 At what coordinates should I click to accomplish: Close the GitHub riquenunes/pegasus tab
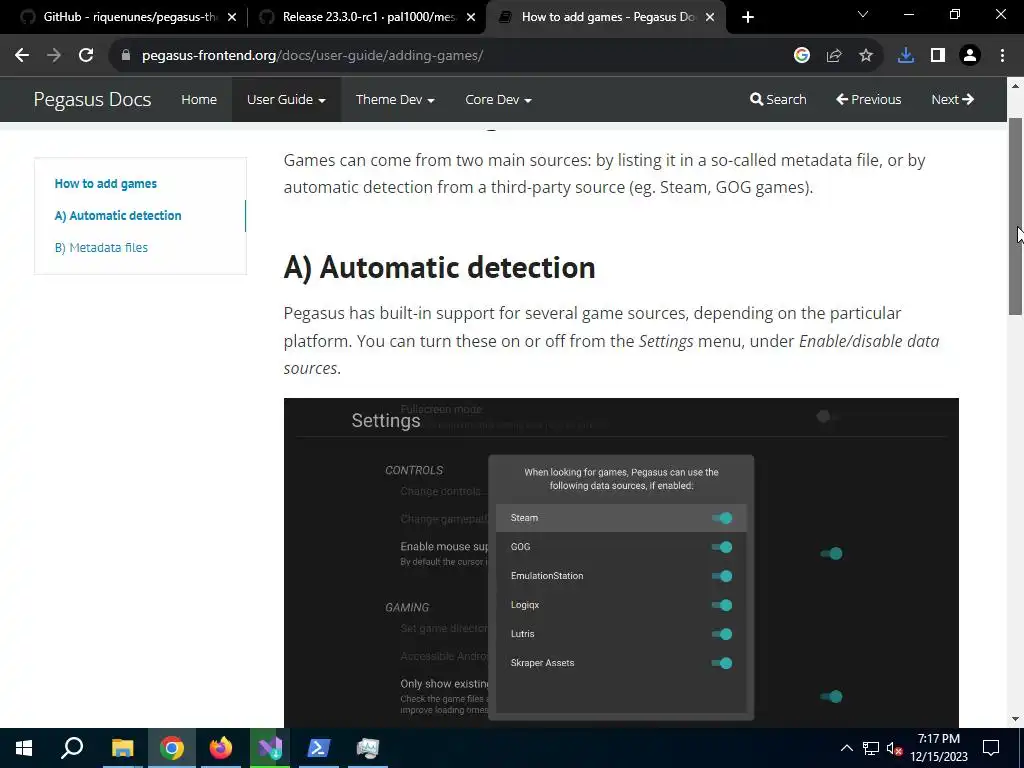tap(231, 18)
